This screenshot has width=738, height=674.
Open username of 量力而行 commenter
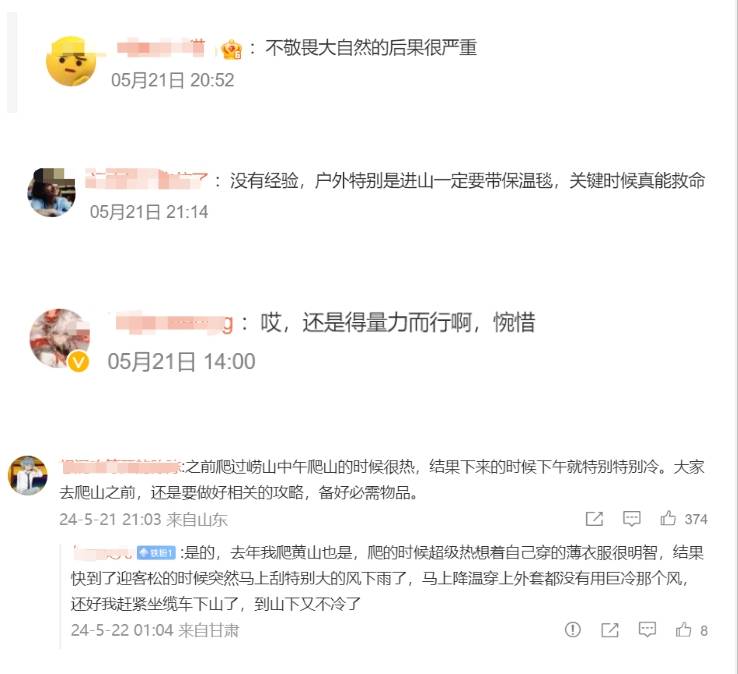(174, 323)
